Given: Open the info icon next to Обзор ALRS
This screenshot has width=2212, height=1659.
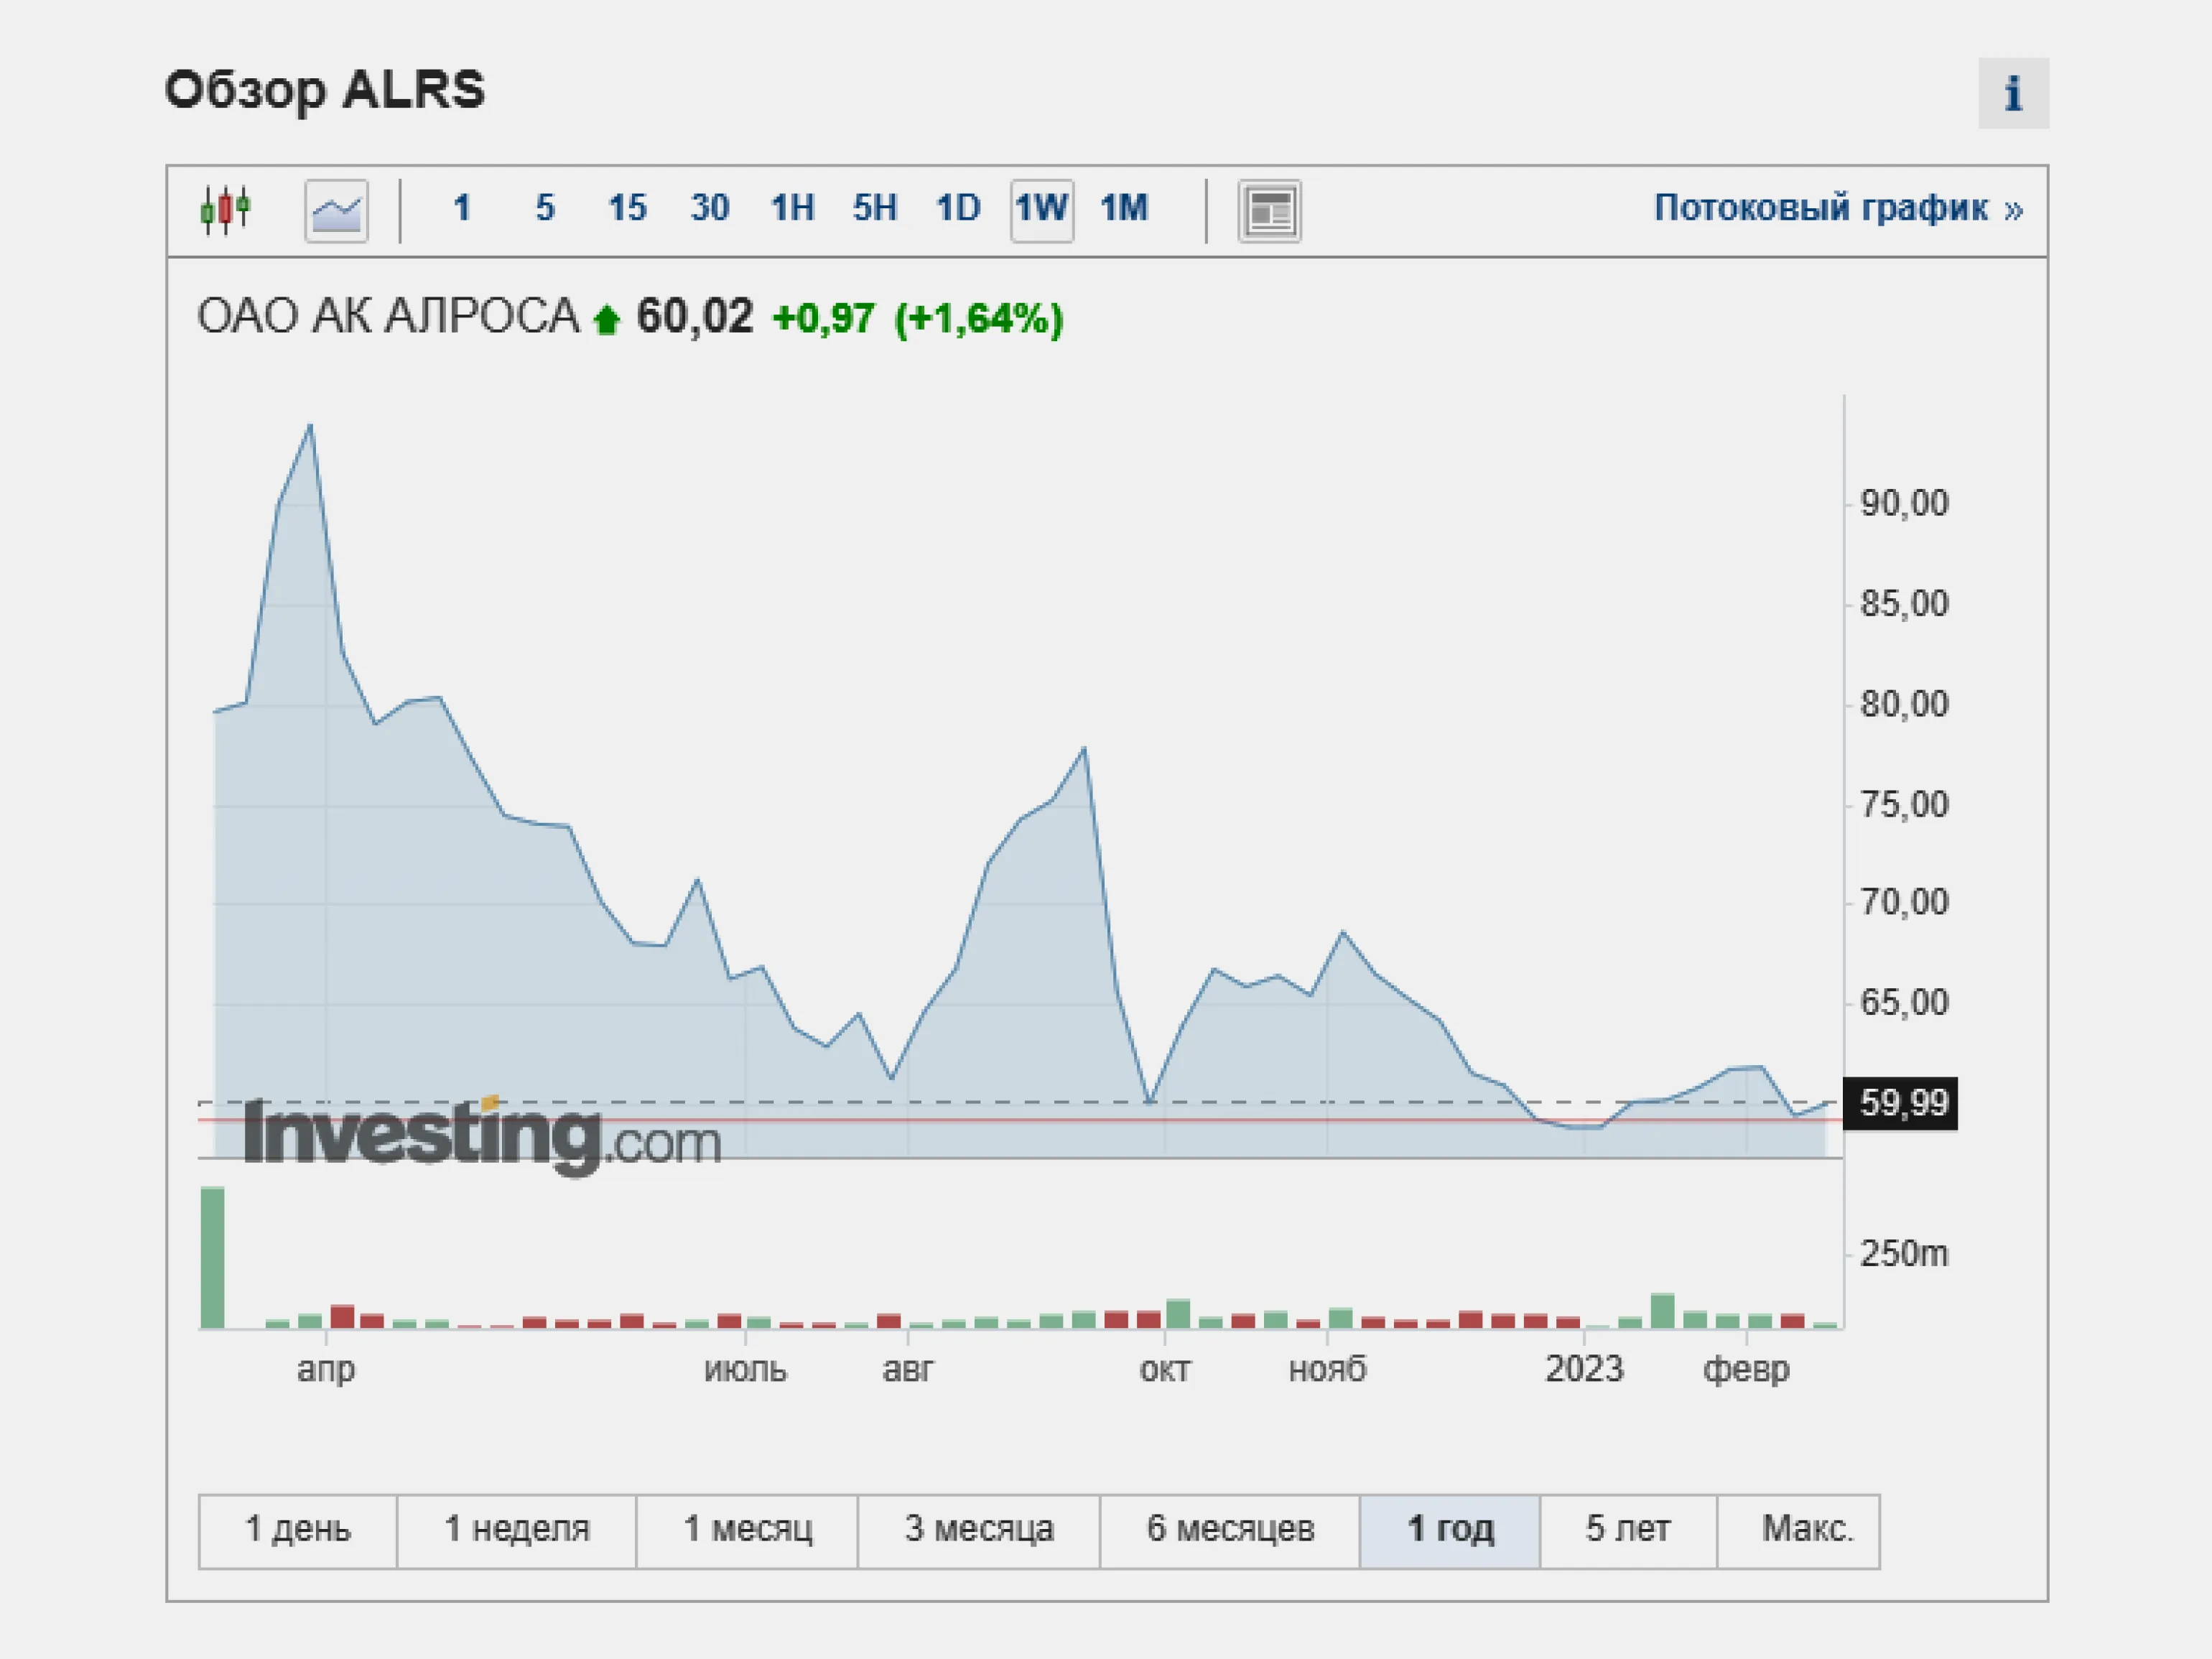Looking at the screenshot, I should (2012, 93).
